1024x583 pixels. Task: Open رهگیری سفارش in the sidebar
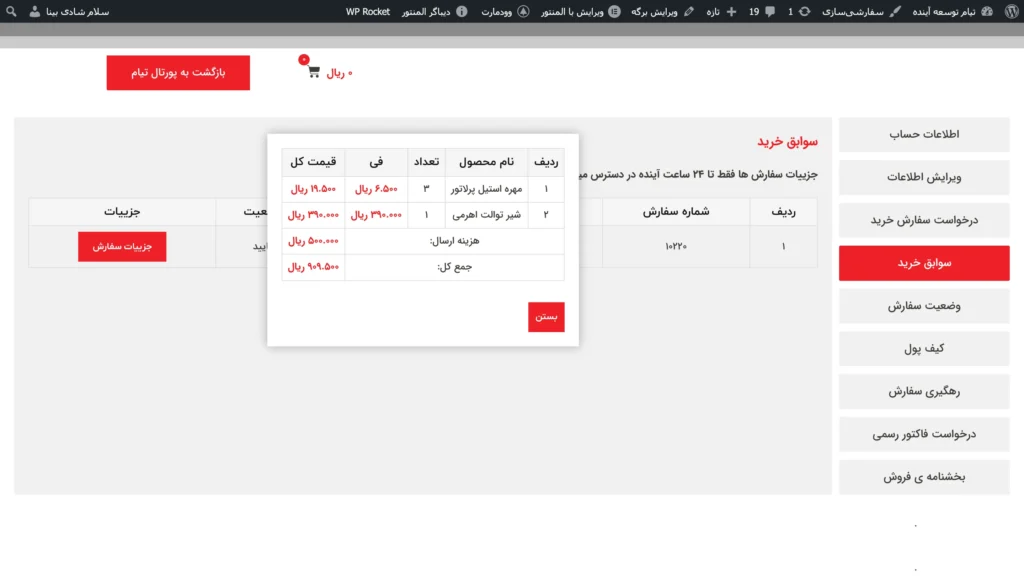coord(924,392)
